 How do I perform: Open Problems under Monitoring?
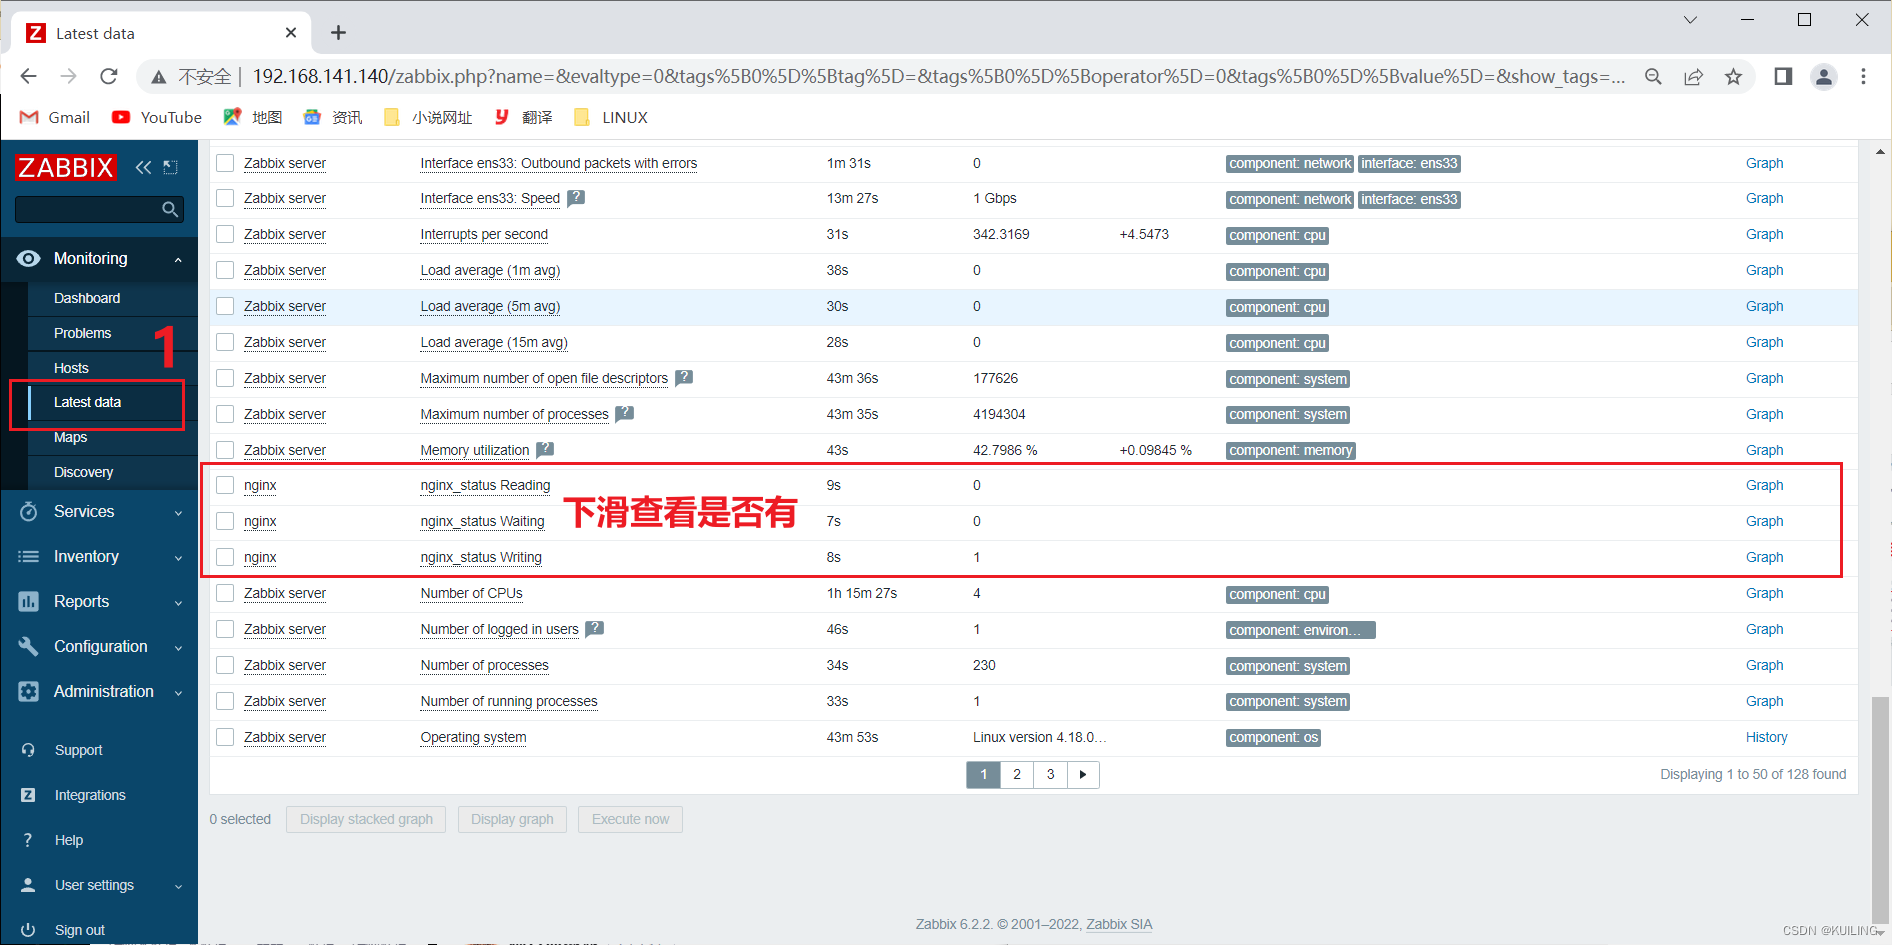[x=82, y=333]
